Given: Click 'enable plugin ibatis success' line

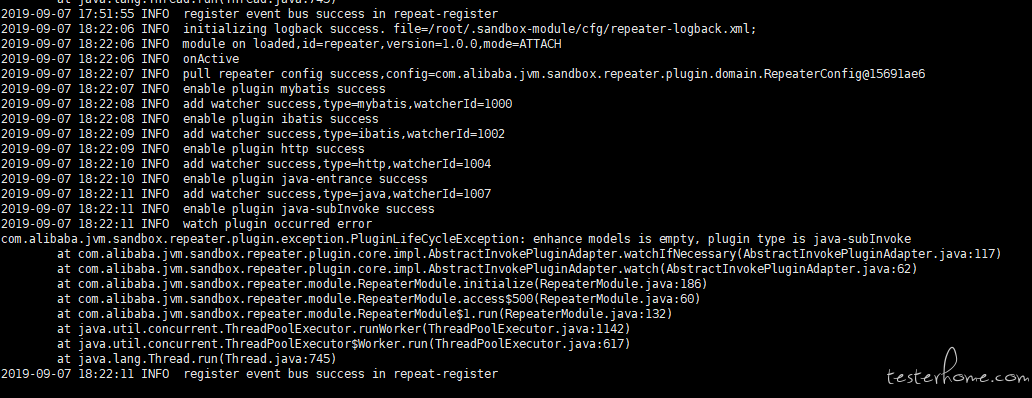Looking at the screenshot, I should pos(190,119).
